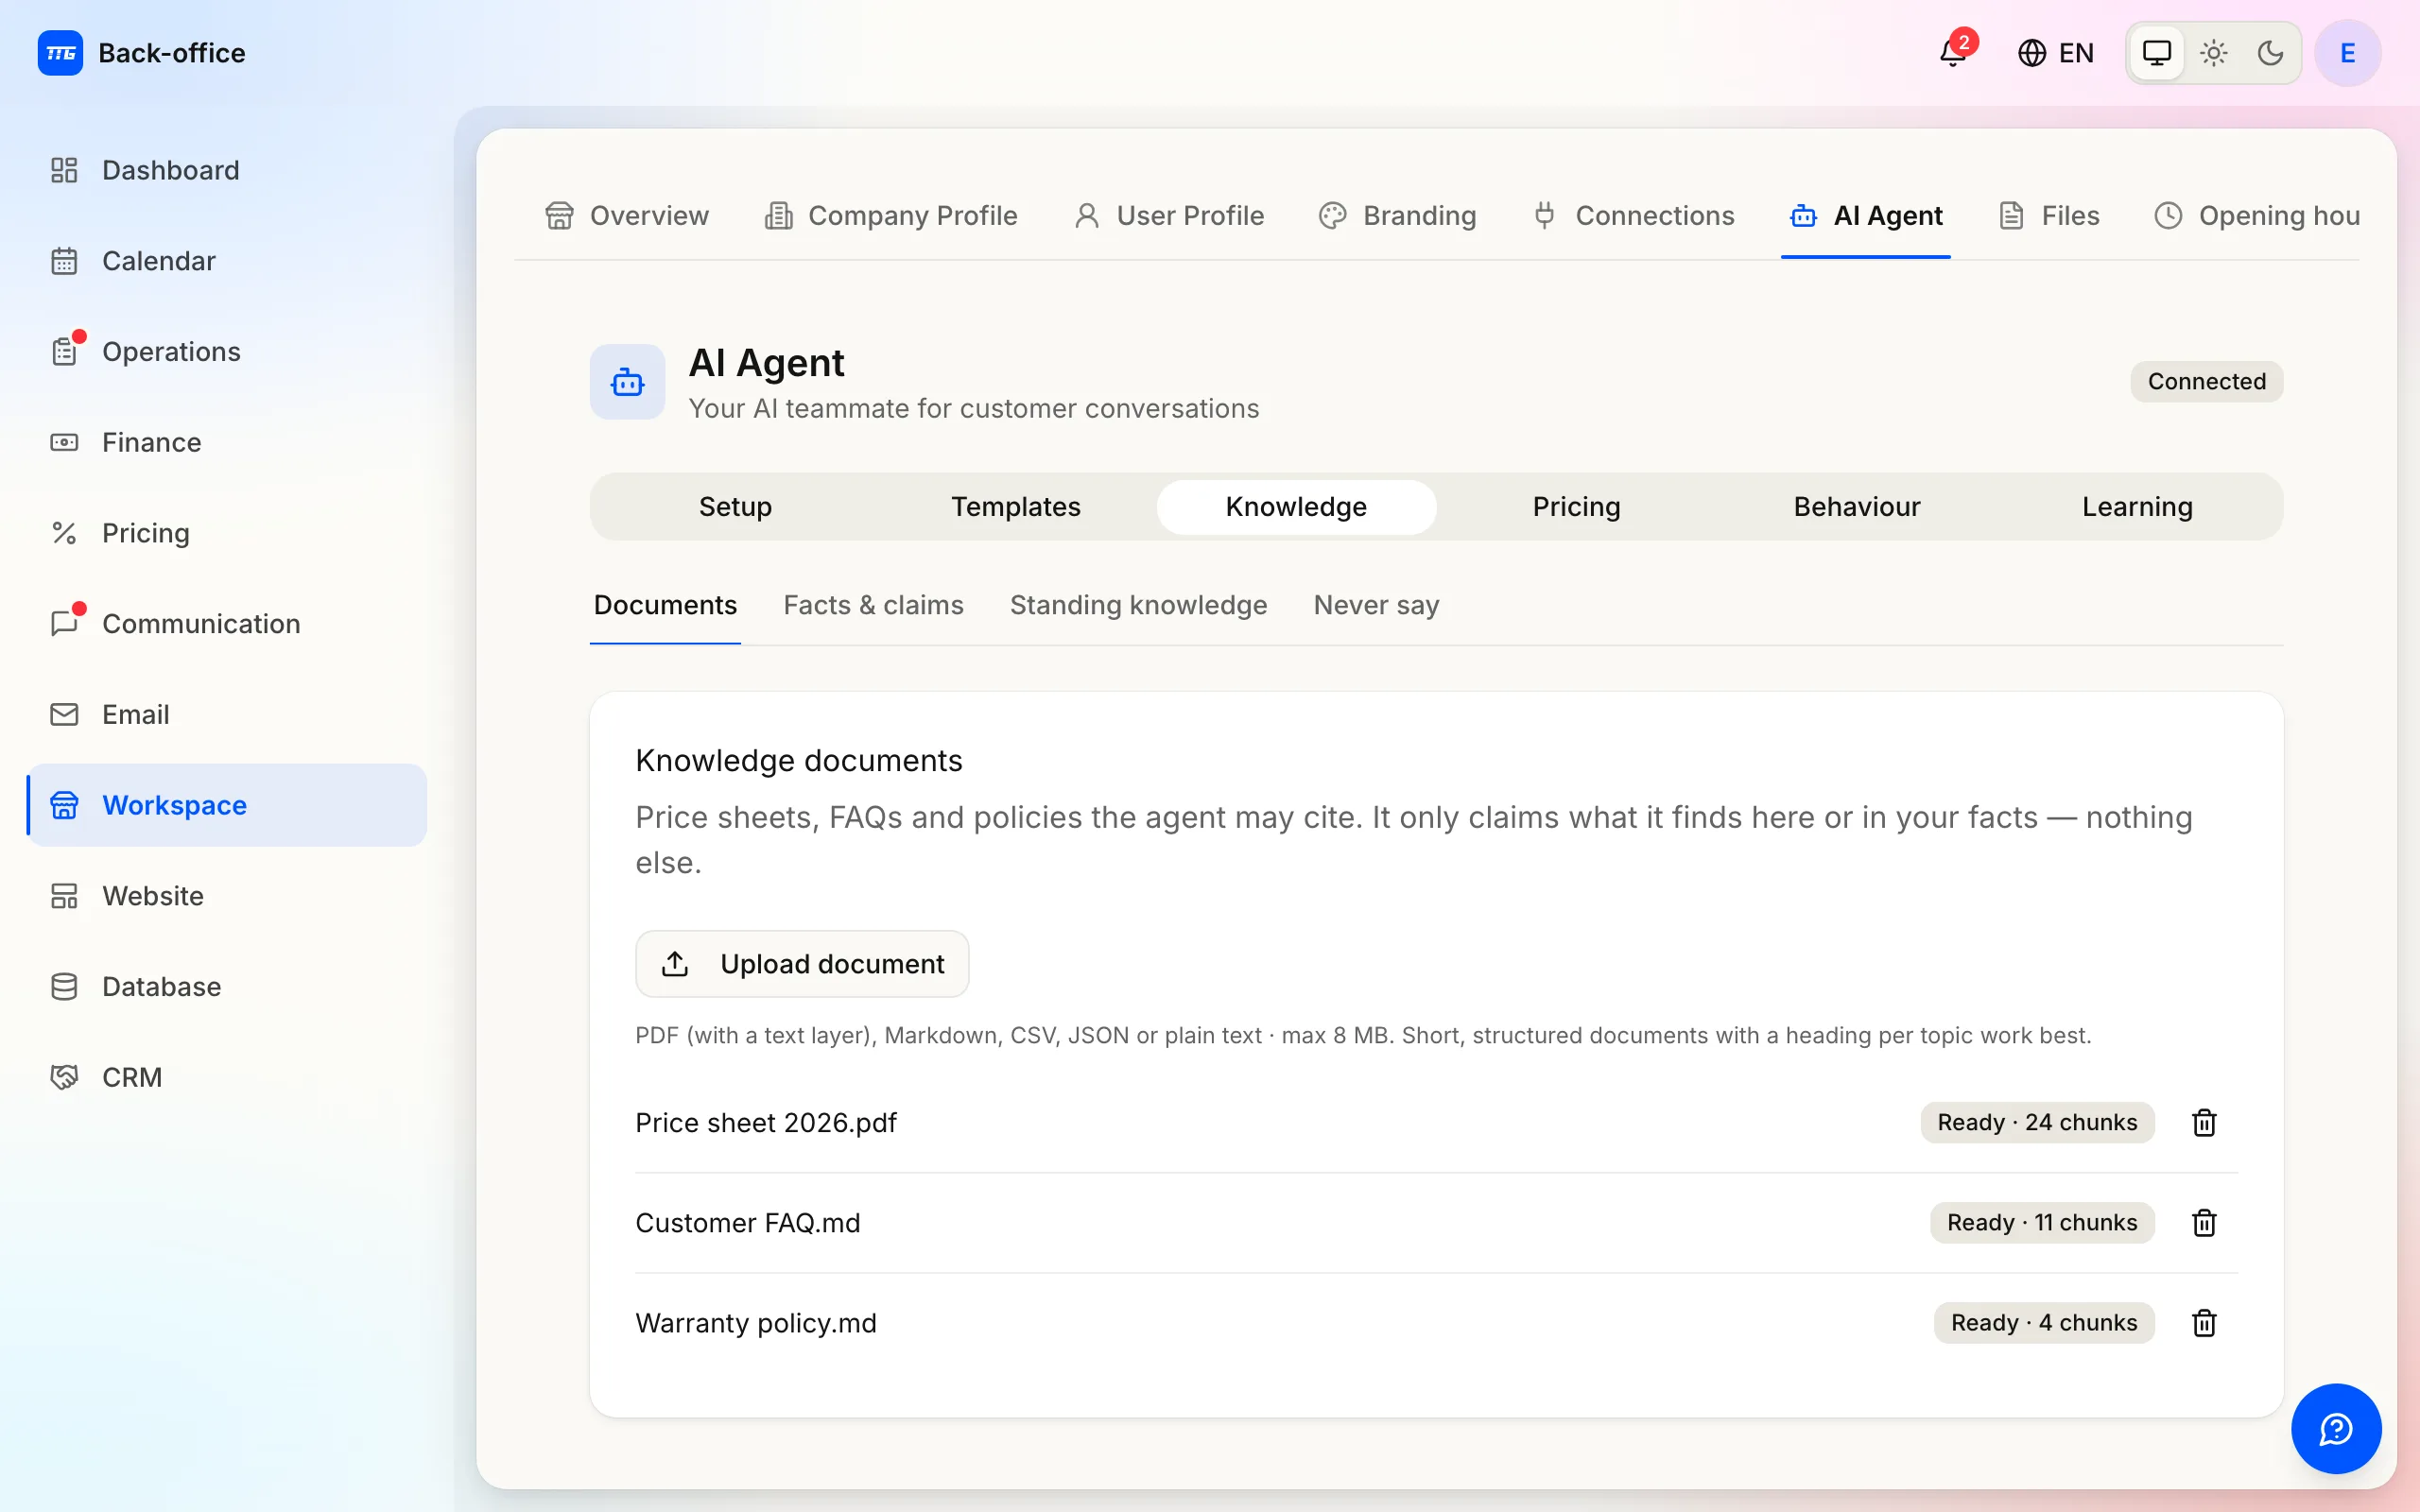The image size is (2420, 1512).
Task: Open Calendar in the sidebar
Action: pos(227,261)
